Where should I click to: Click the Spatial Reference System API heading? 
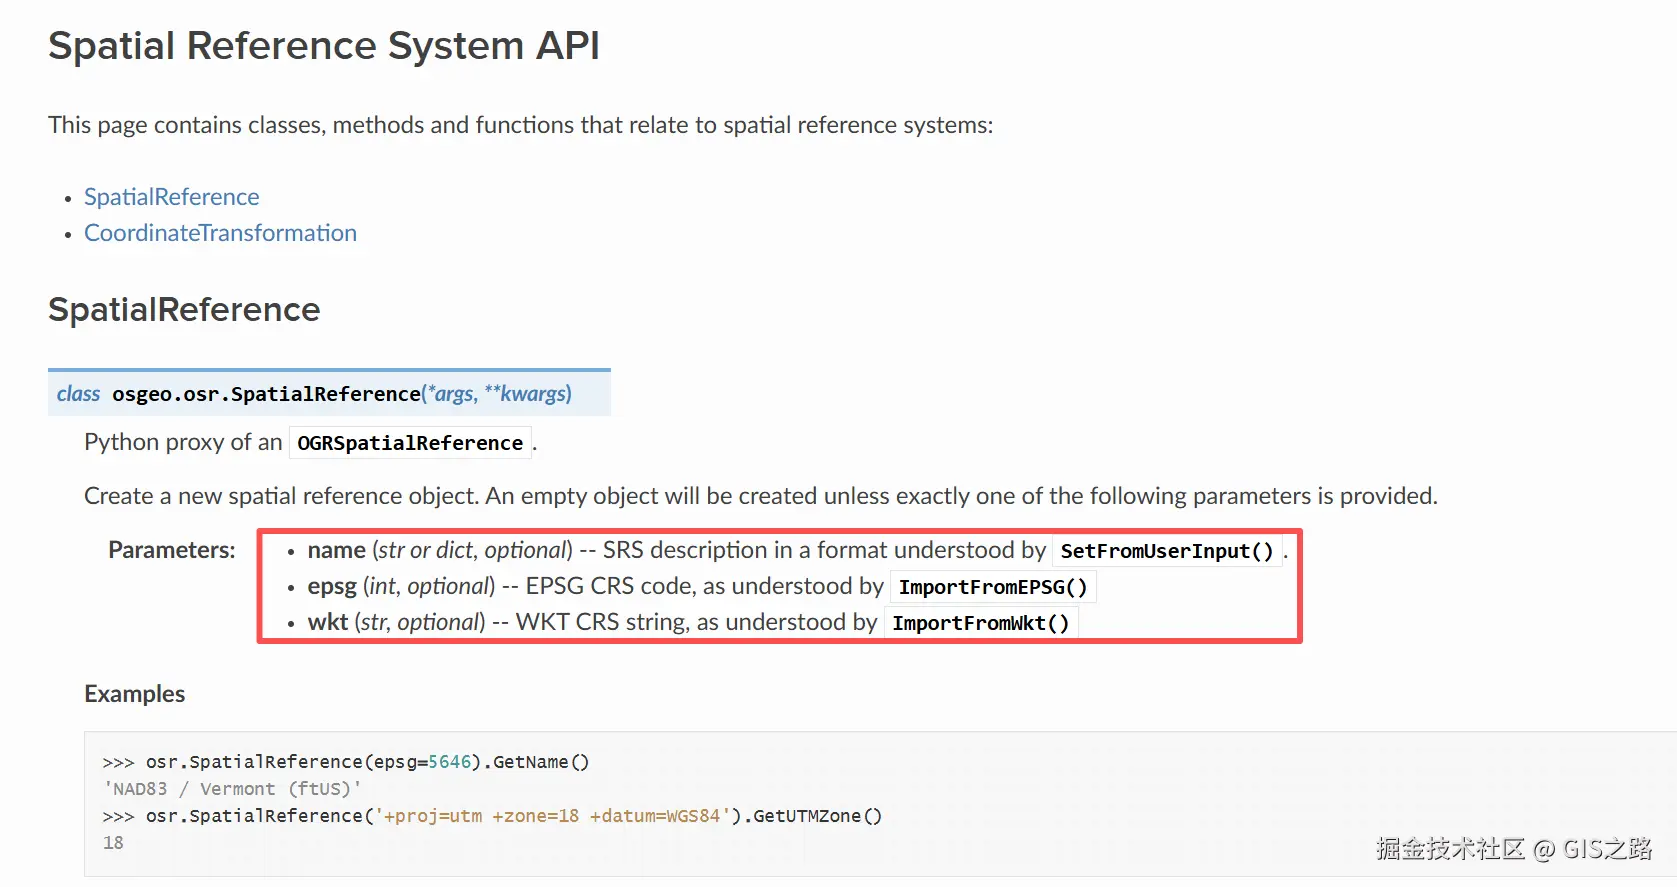point(324,46)
